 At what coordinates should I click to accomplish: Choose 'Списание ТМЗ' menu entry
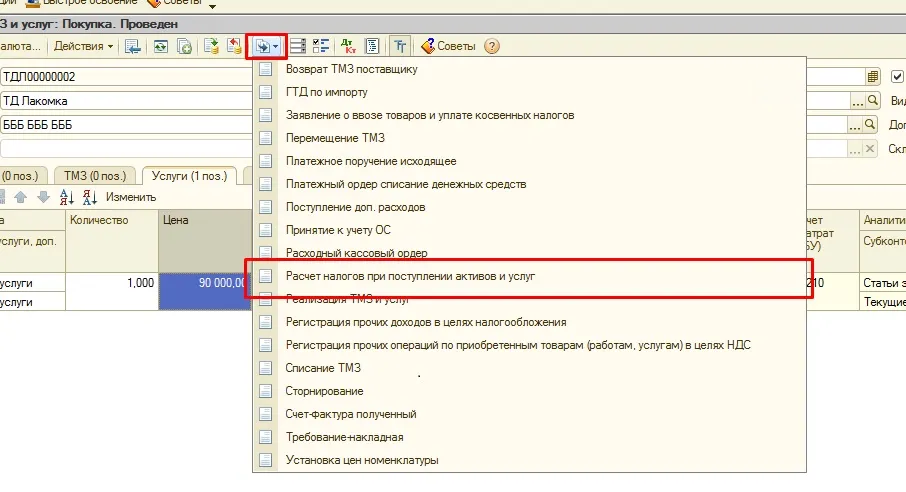tap(529, 368)
